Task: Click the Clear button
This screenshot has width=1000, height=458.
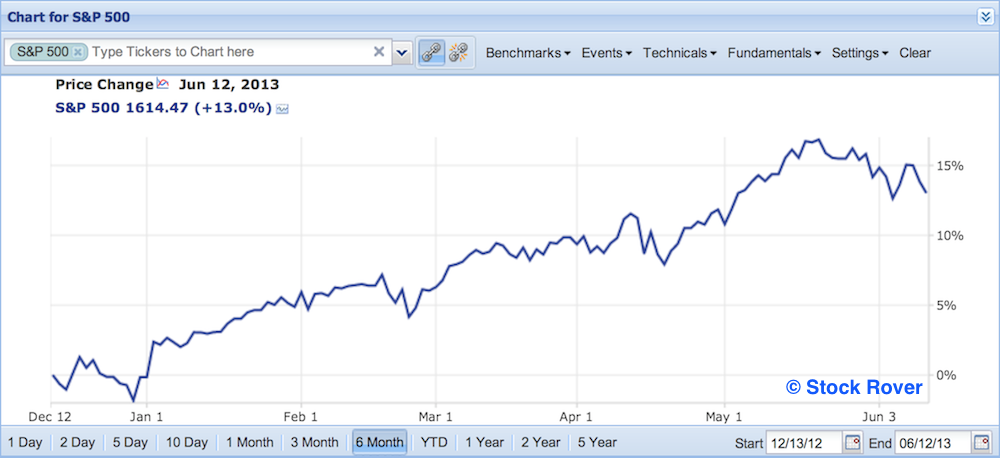Action: pyautogui.click(x=915, y=53)
